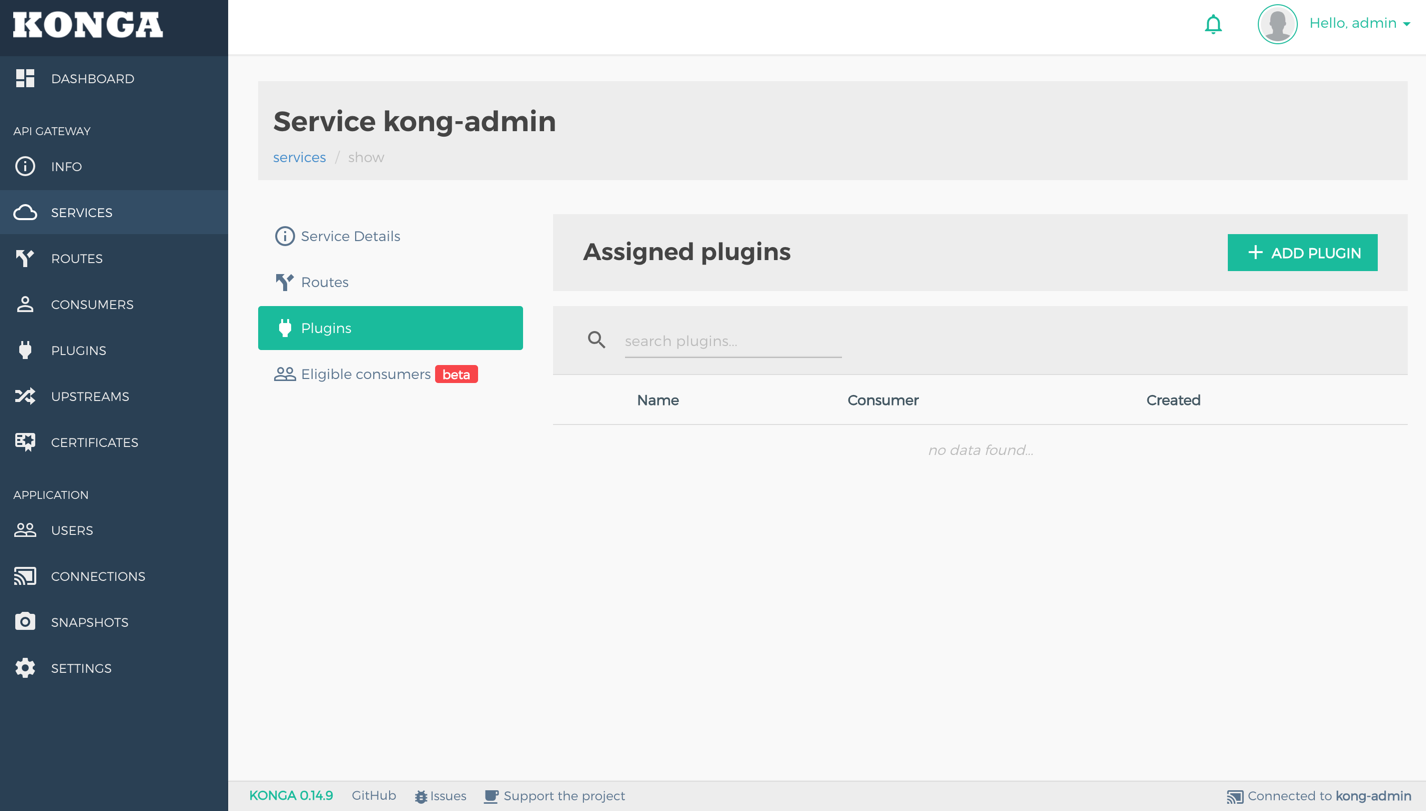Open the Hello, admin dropdown
The image size is (1426, 811).
pos(1360,23)
